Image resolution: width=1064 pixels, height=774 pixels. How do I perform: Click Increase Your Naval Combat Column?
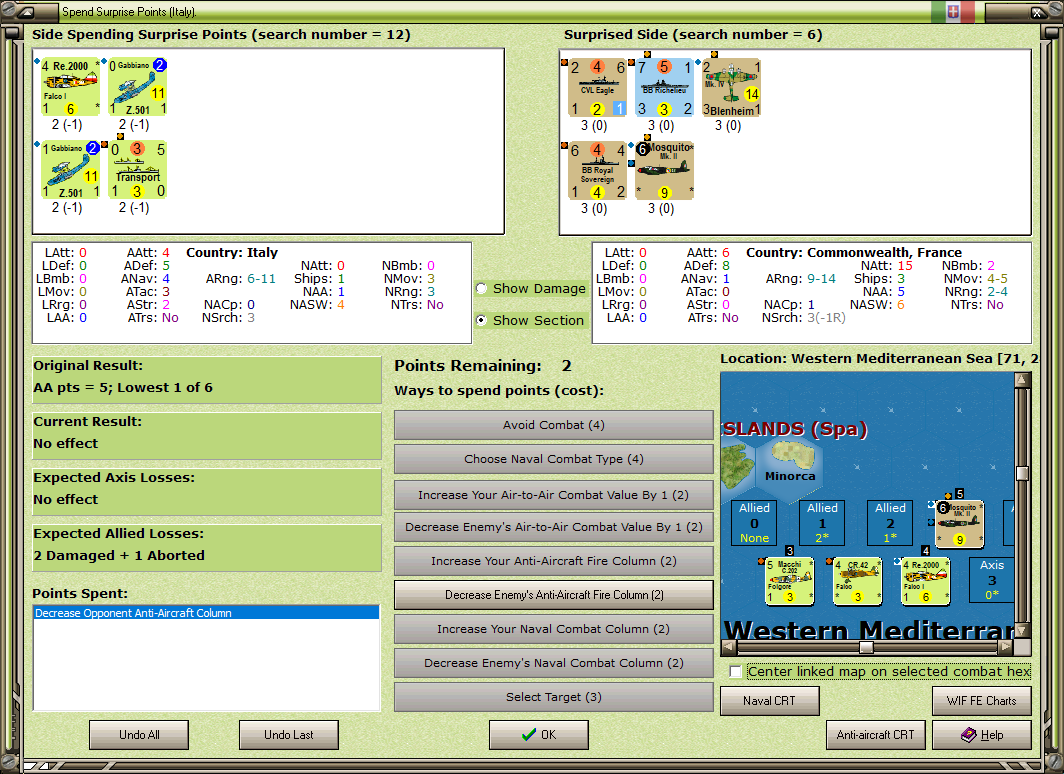click(553, 629)
